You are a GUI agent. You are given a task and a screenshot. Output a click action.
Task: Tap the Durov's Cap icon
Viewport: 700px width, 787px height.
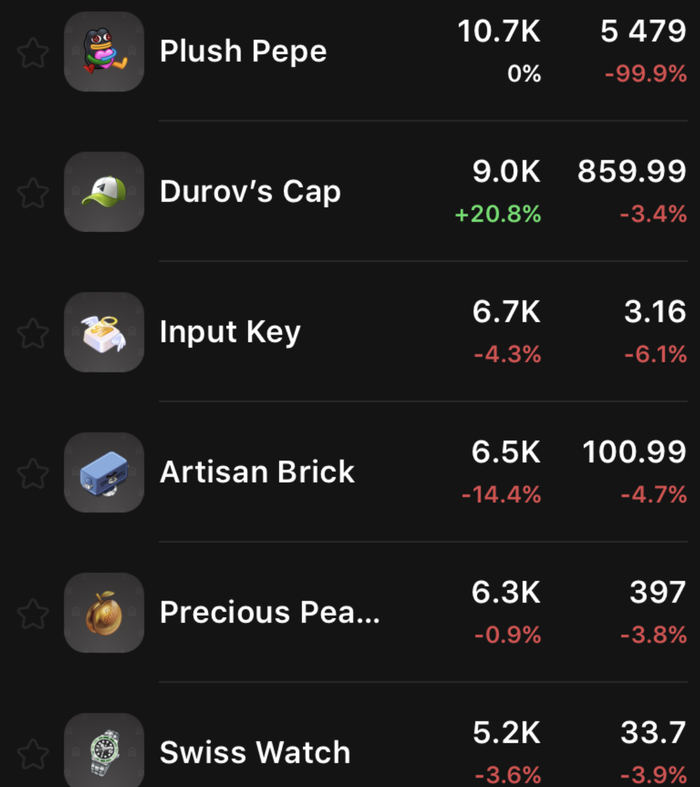pos(104,192)
